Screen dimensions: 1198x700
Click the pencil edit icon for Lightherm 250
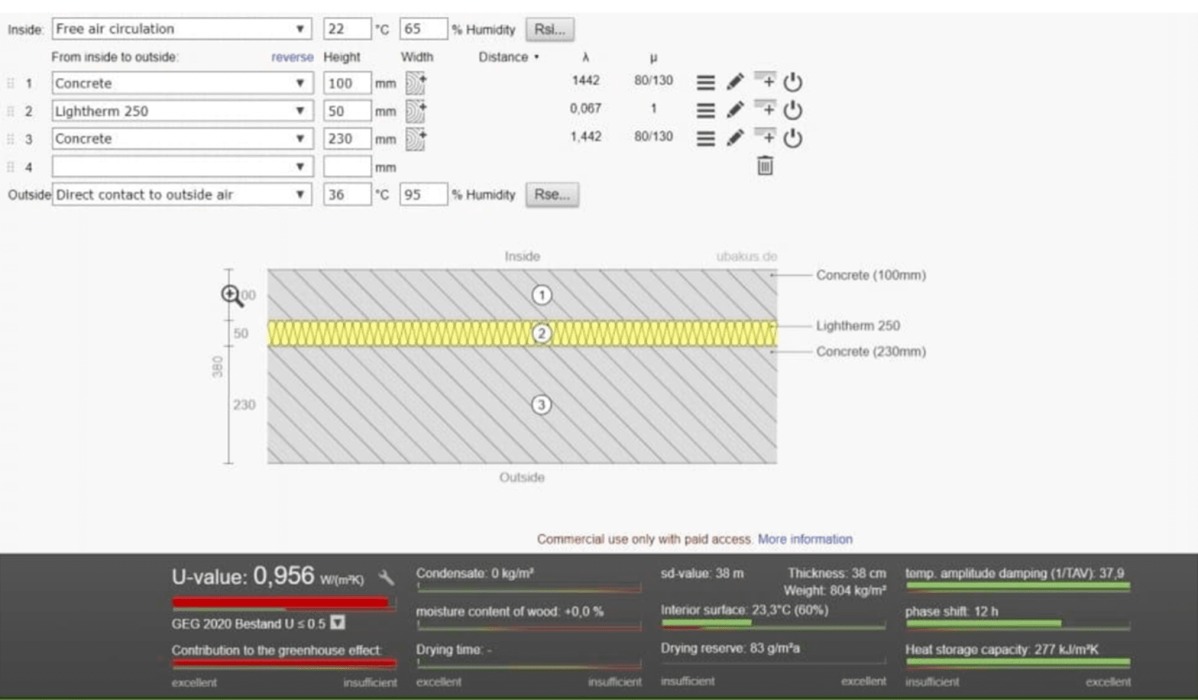pos(735,110)
